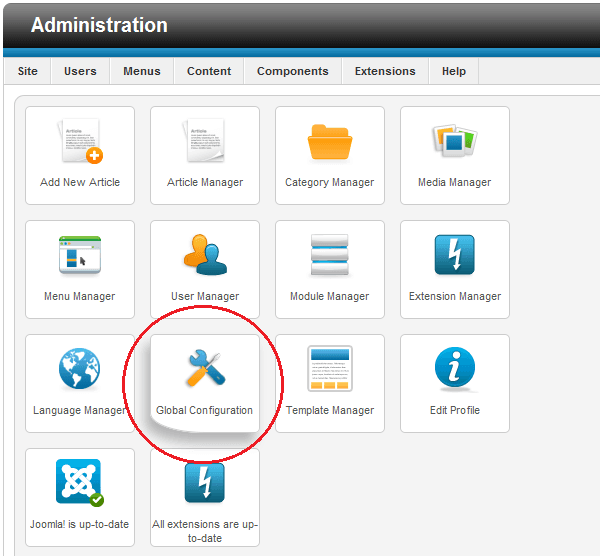Click the Template Manager text link

click(x=330, y=410)
